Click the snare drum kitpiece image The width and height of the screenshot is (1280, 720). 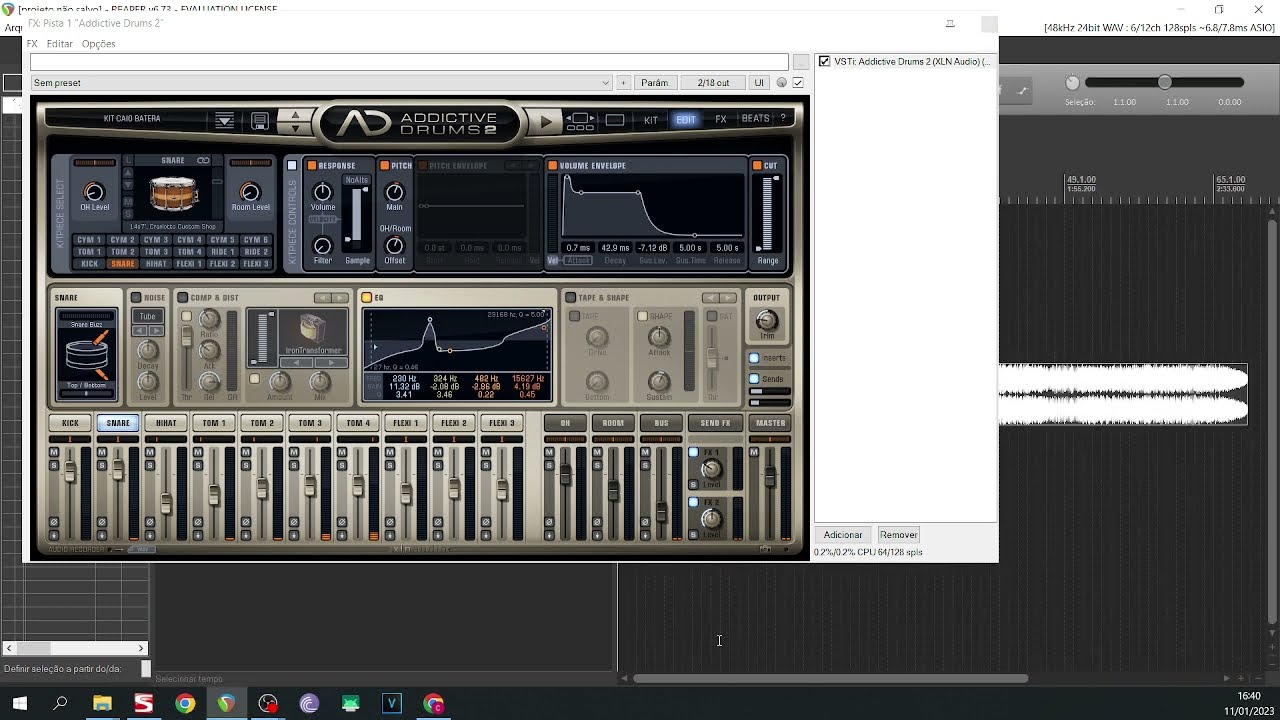(x=173, y=195)
